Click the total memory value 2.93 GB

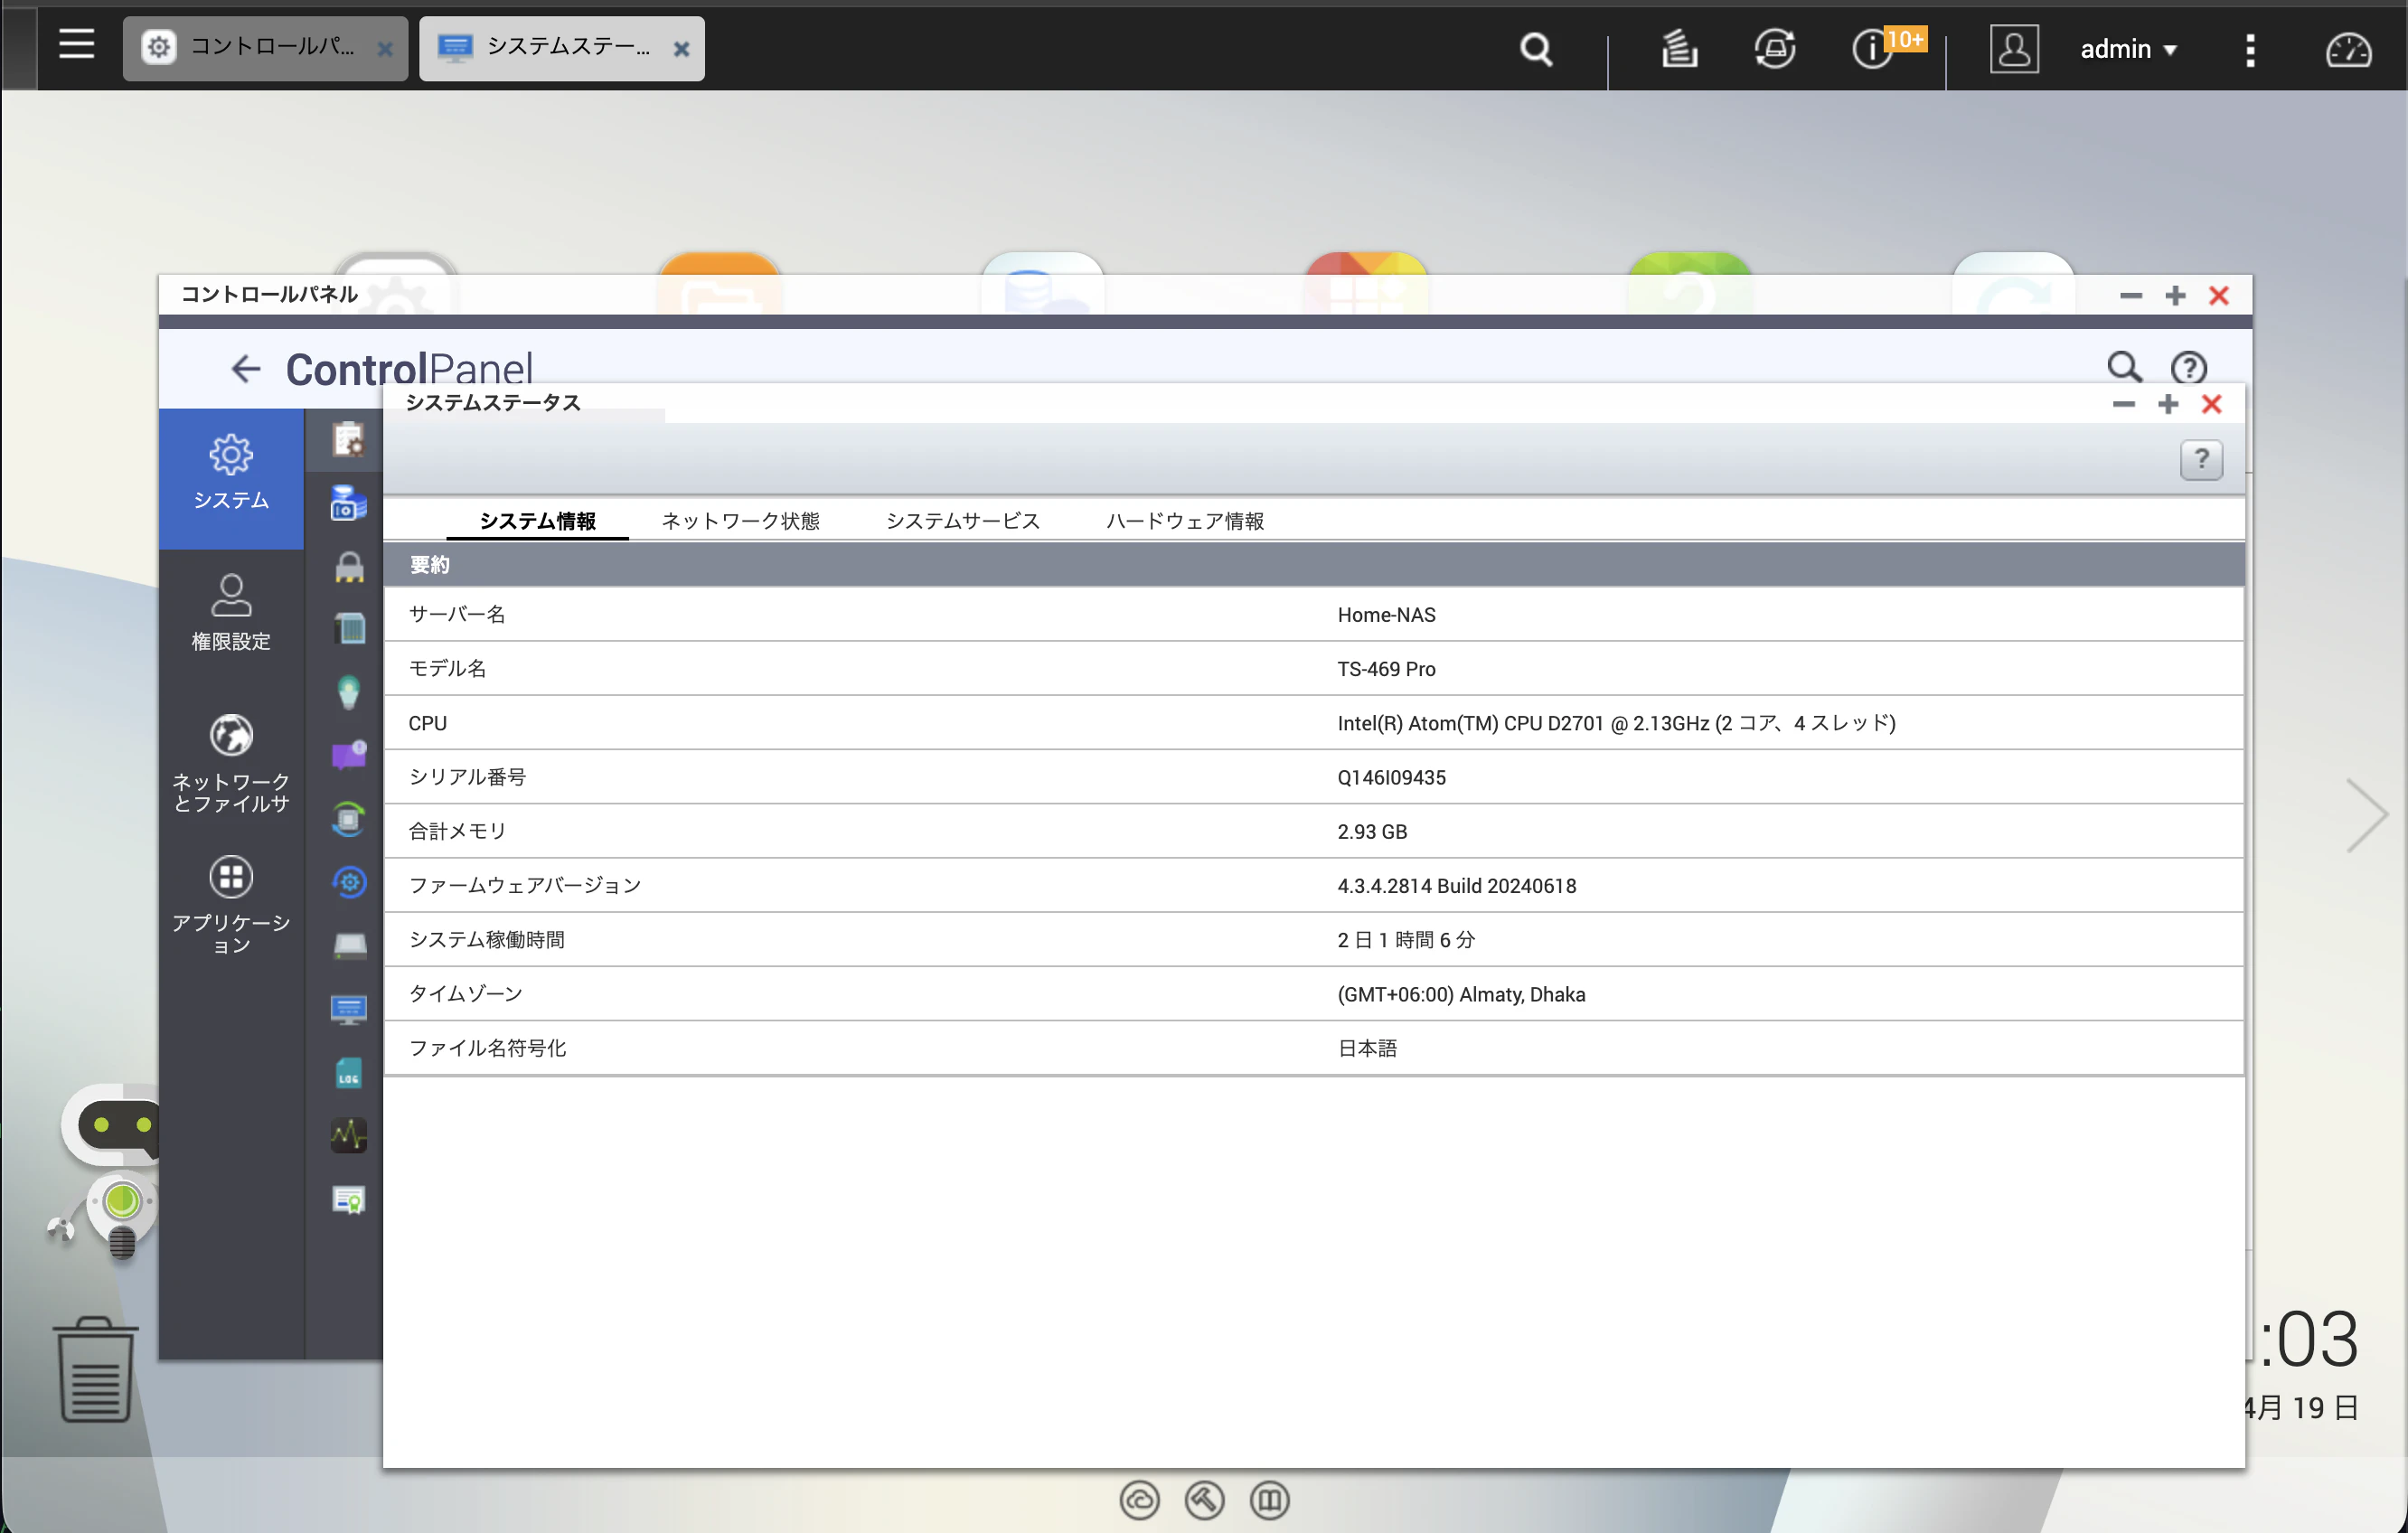click(1372, 832)
